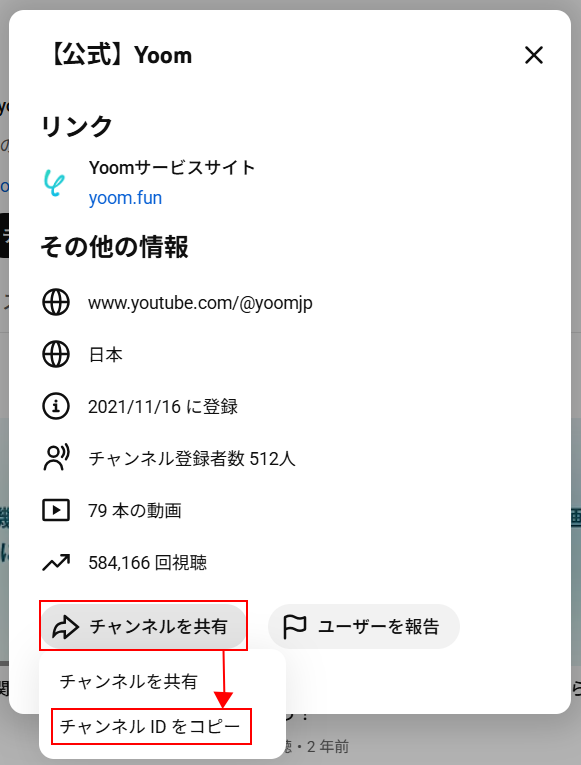Click the subscriber count person icon

[x=56, y=458]
